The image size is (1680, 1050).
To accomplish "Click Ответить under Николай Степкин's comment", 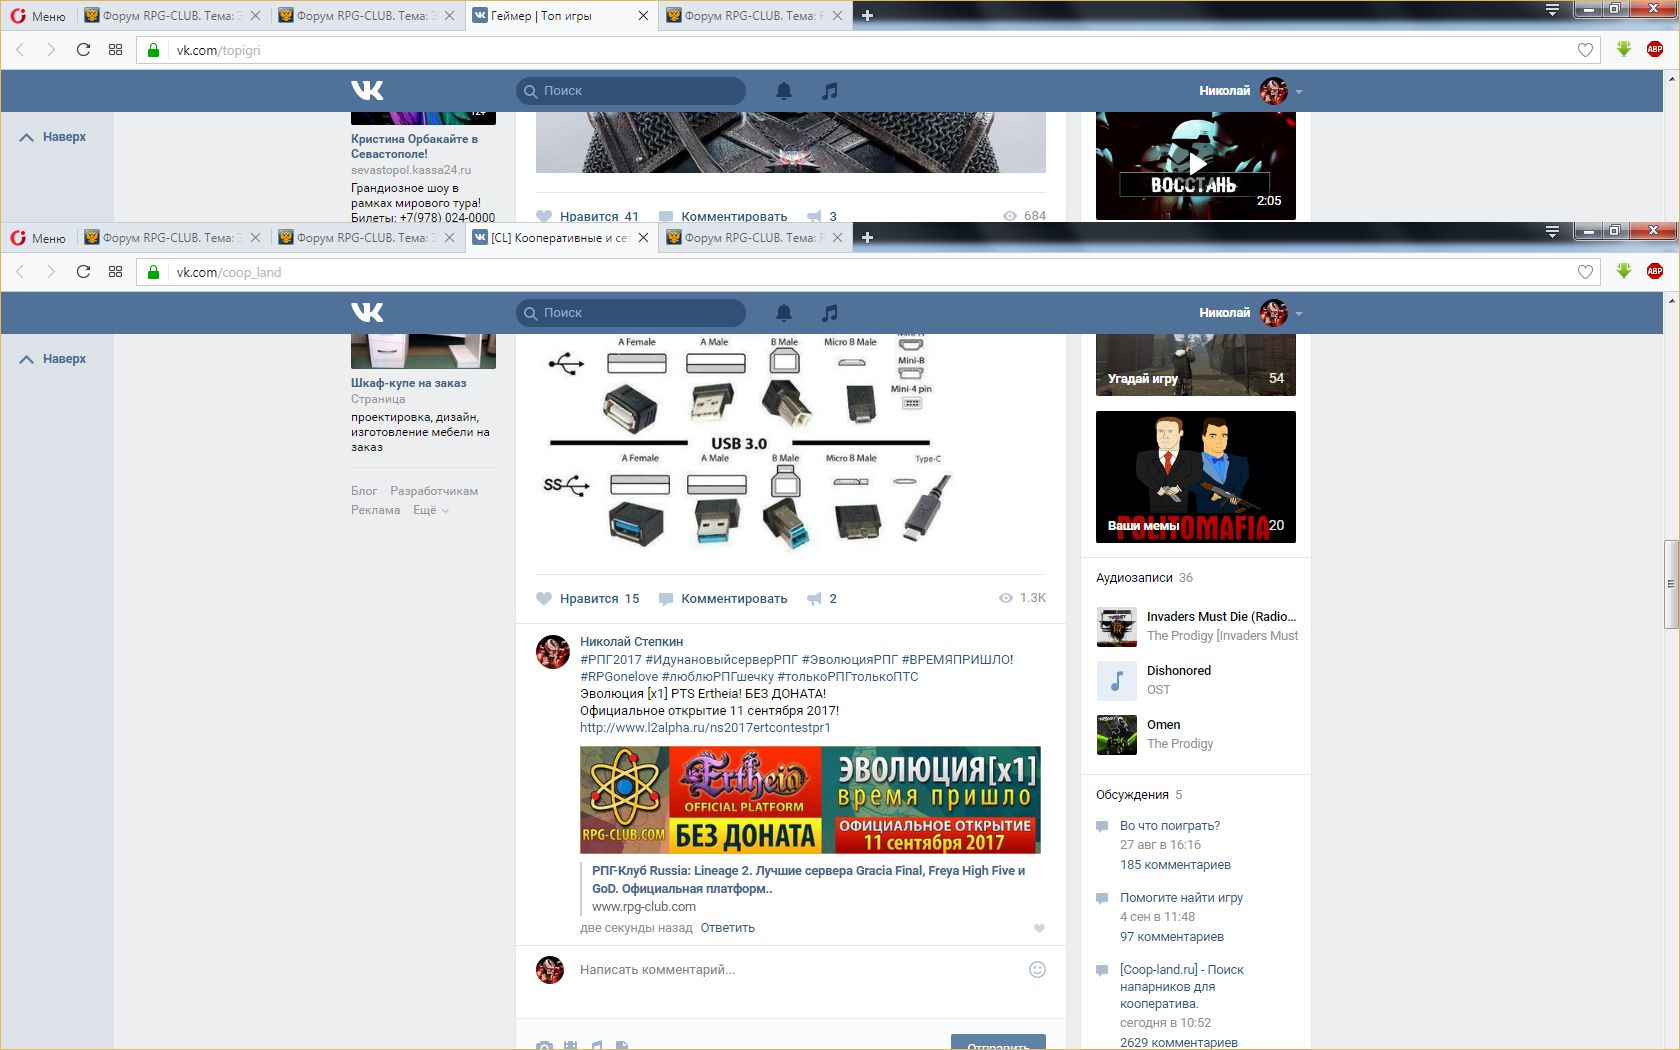I will 727,928.
